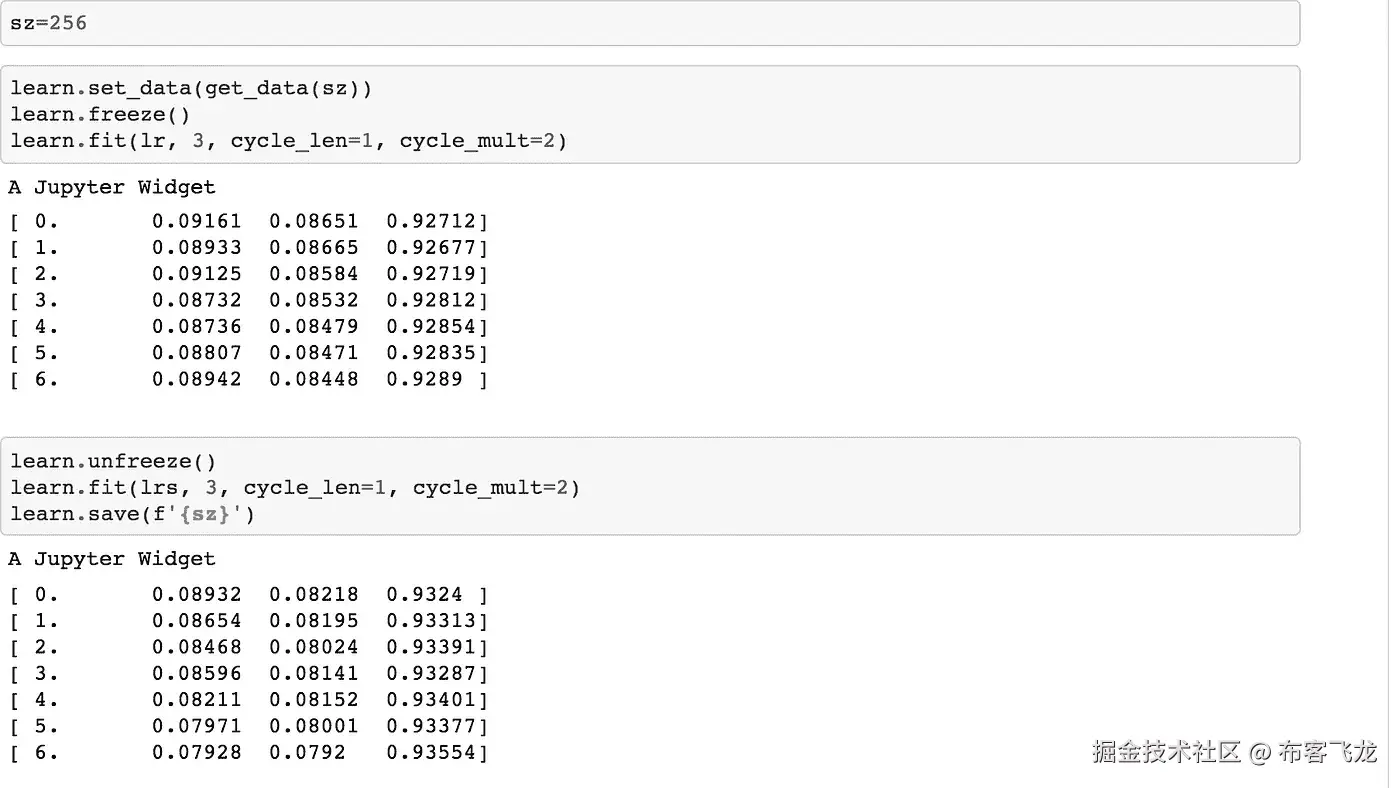Screen dimensions: 1400x788
Task: Click the learn.unfreeze() line
Action: pyautogui.click(x=113, y=461)
